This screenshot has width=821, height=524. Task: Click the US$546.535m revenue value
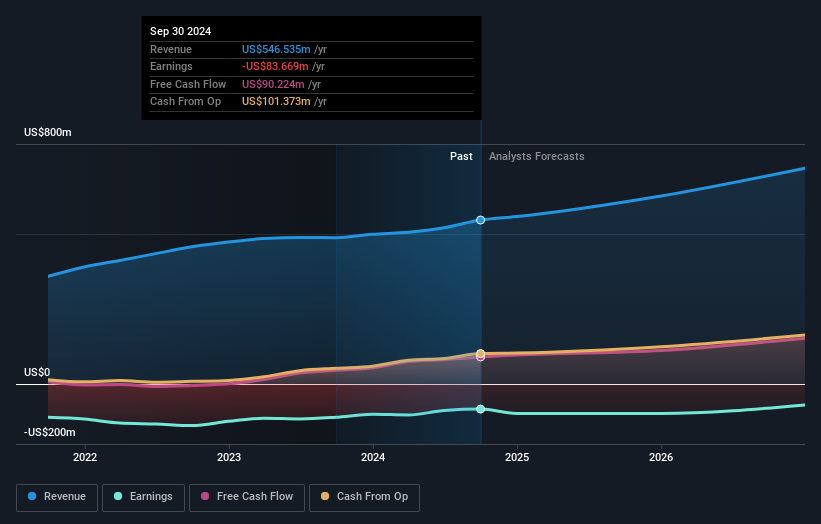coord(276,49)
